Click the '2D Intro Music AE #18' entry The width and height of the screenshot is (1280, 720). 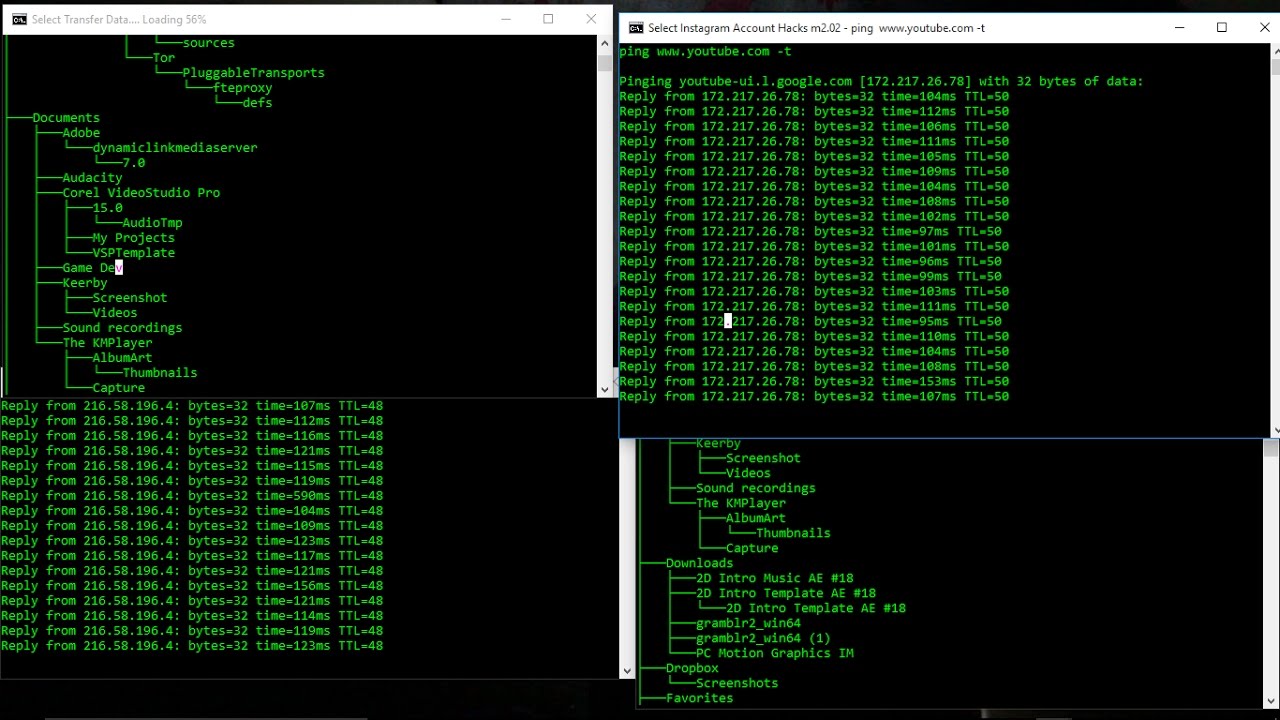775,578
